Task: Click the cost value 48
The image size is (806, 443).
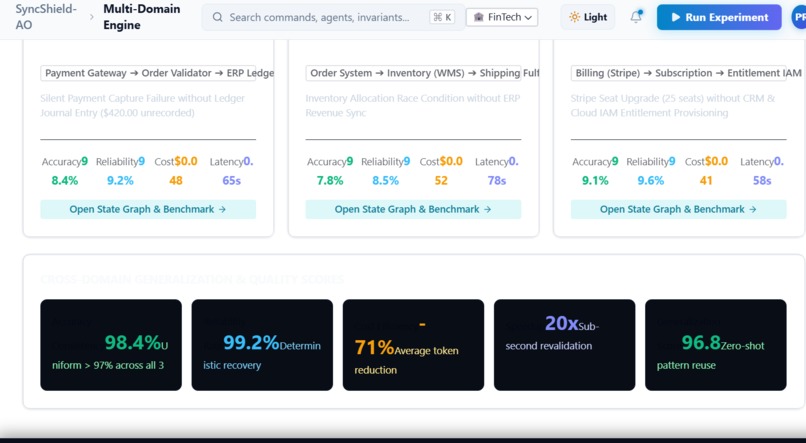Action: click(x=176, y=180)
